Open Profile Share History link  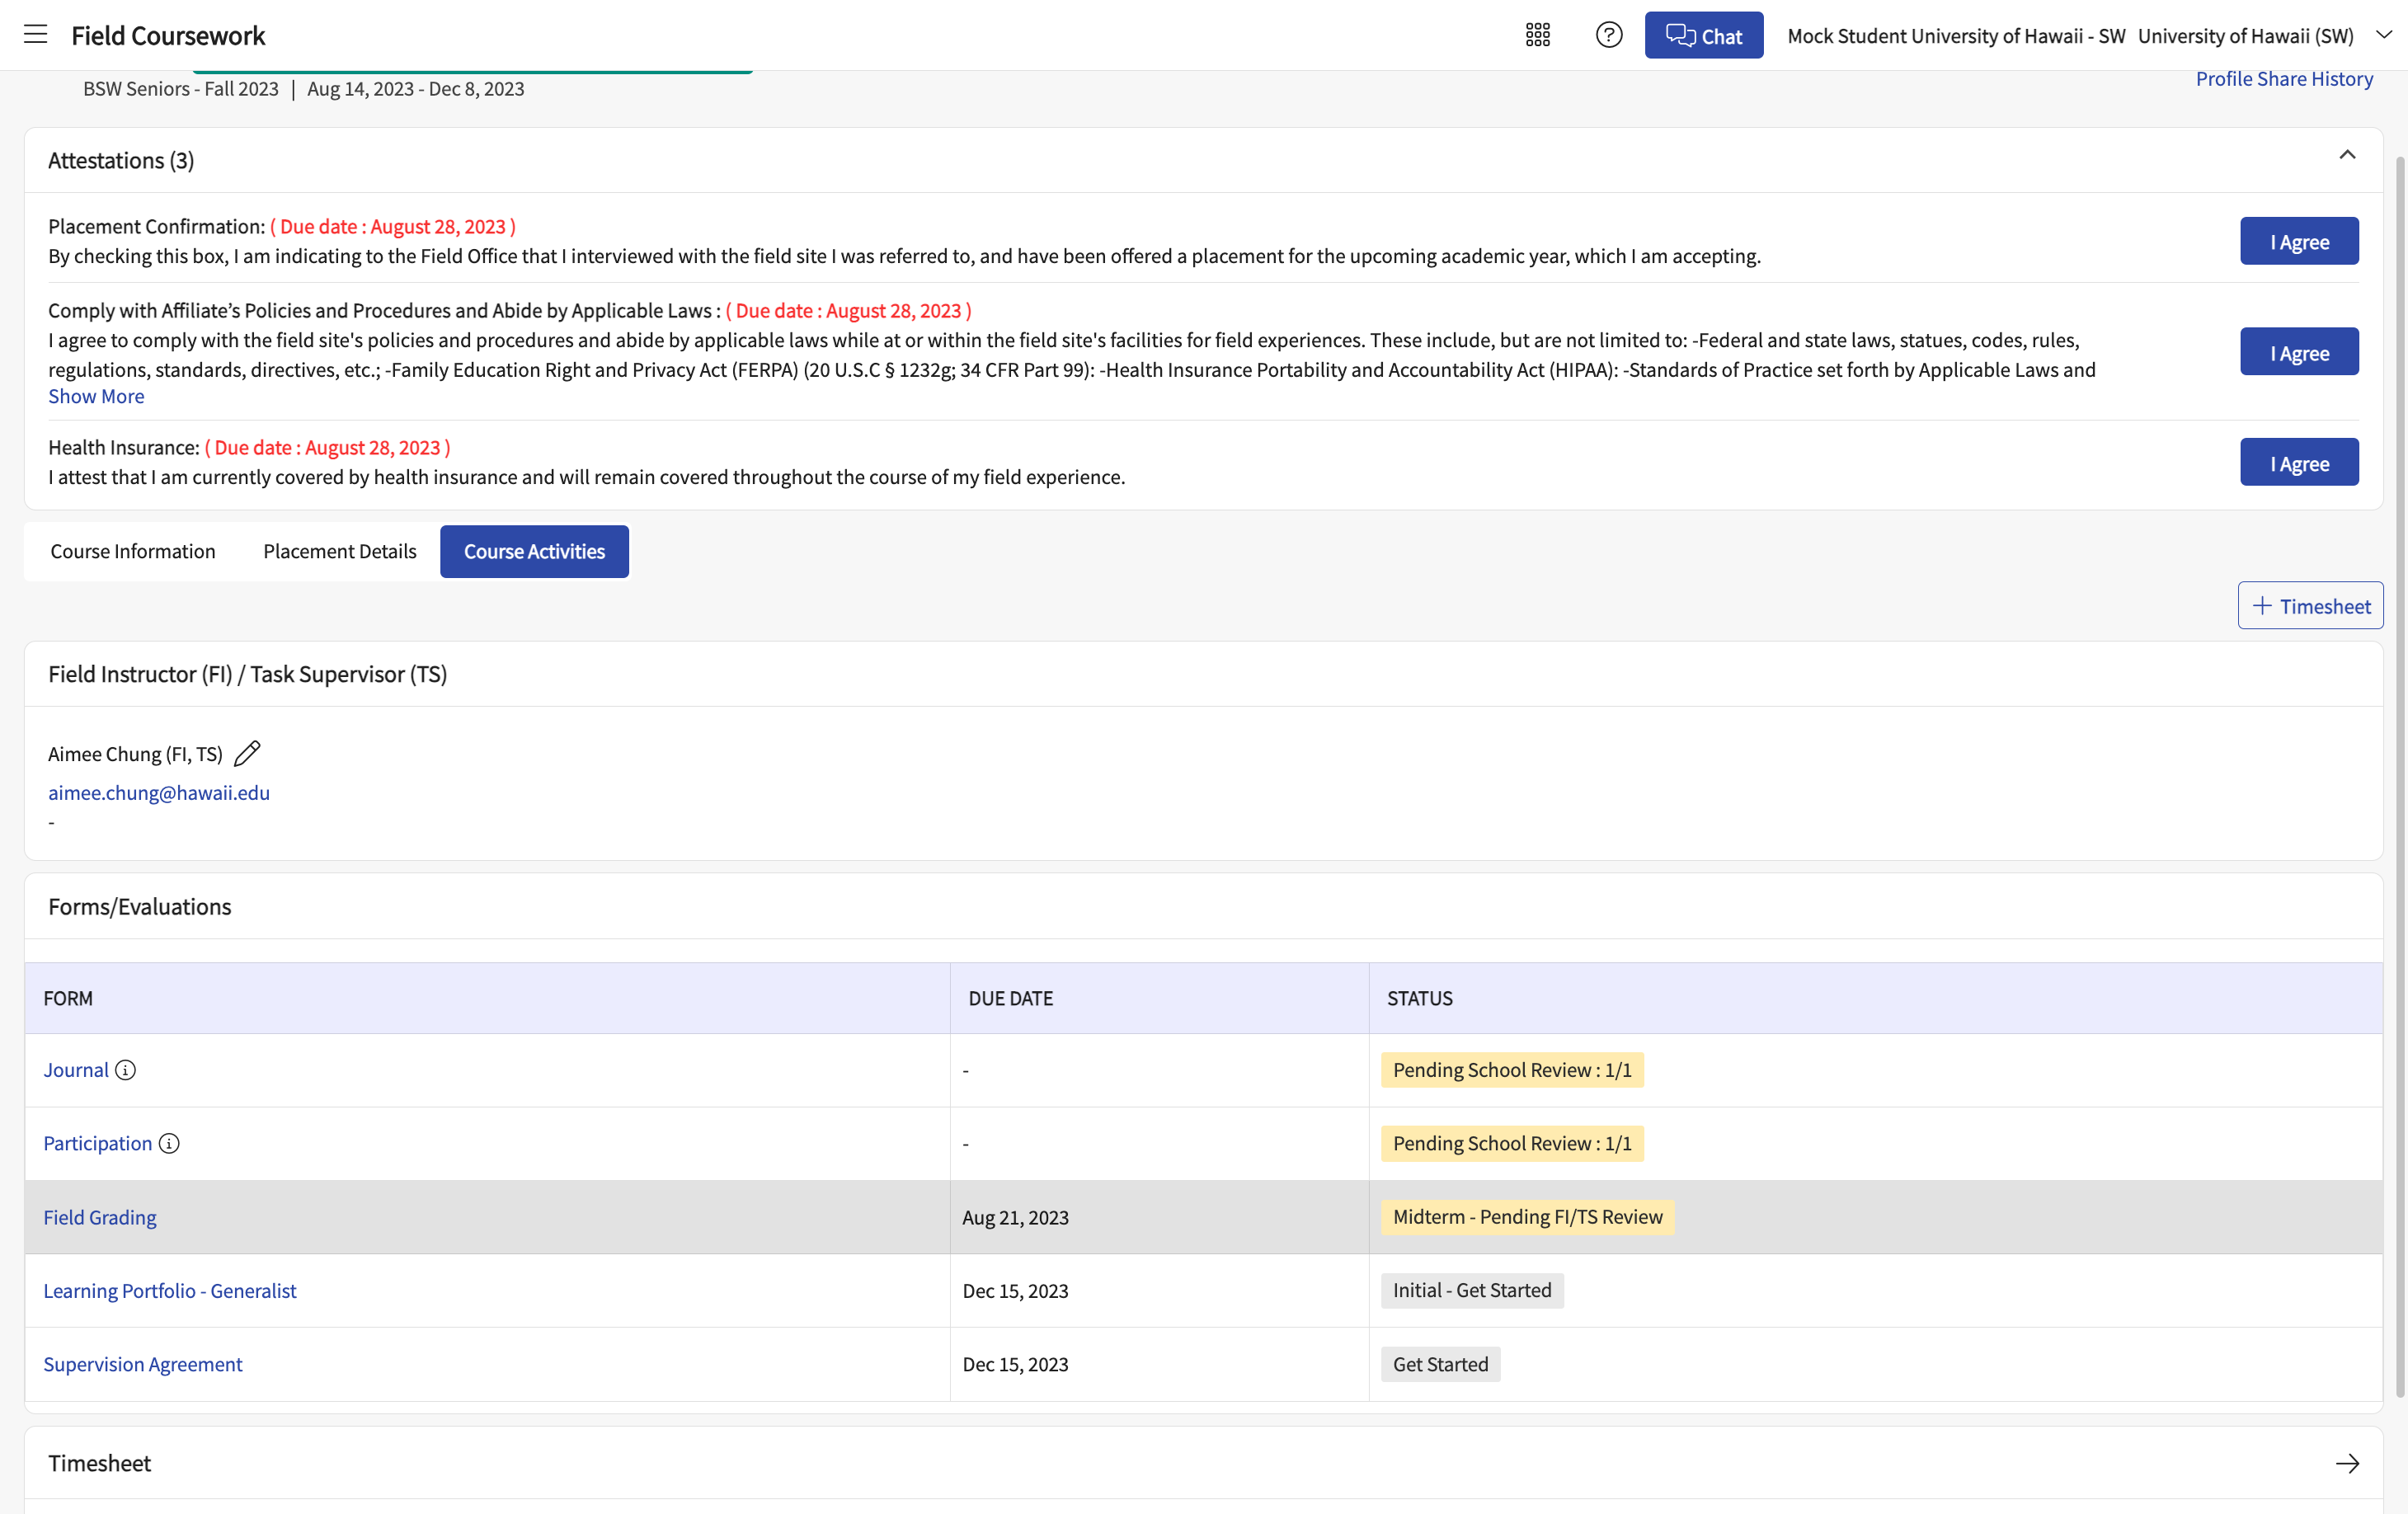pyautogui.click(x=2284, y=79)
